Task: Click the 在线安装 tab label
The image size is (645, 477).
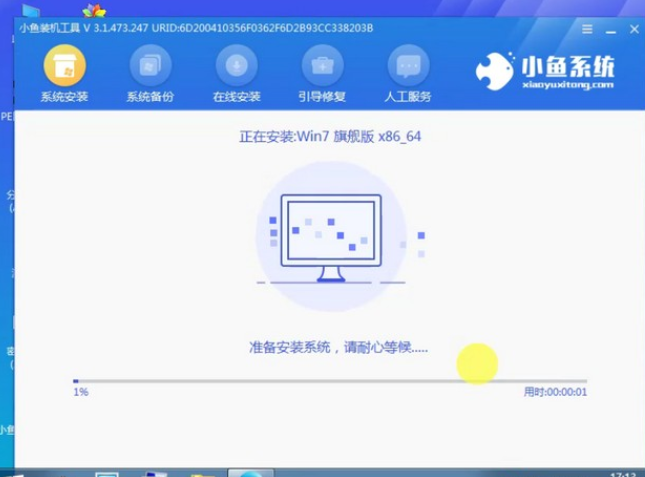Action: point(237,97)
